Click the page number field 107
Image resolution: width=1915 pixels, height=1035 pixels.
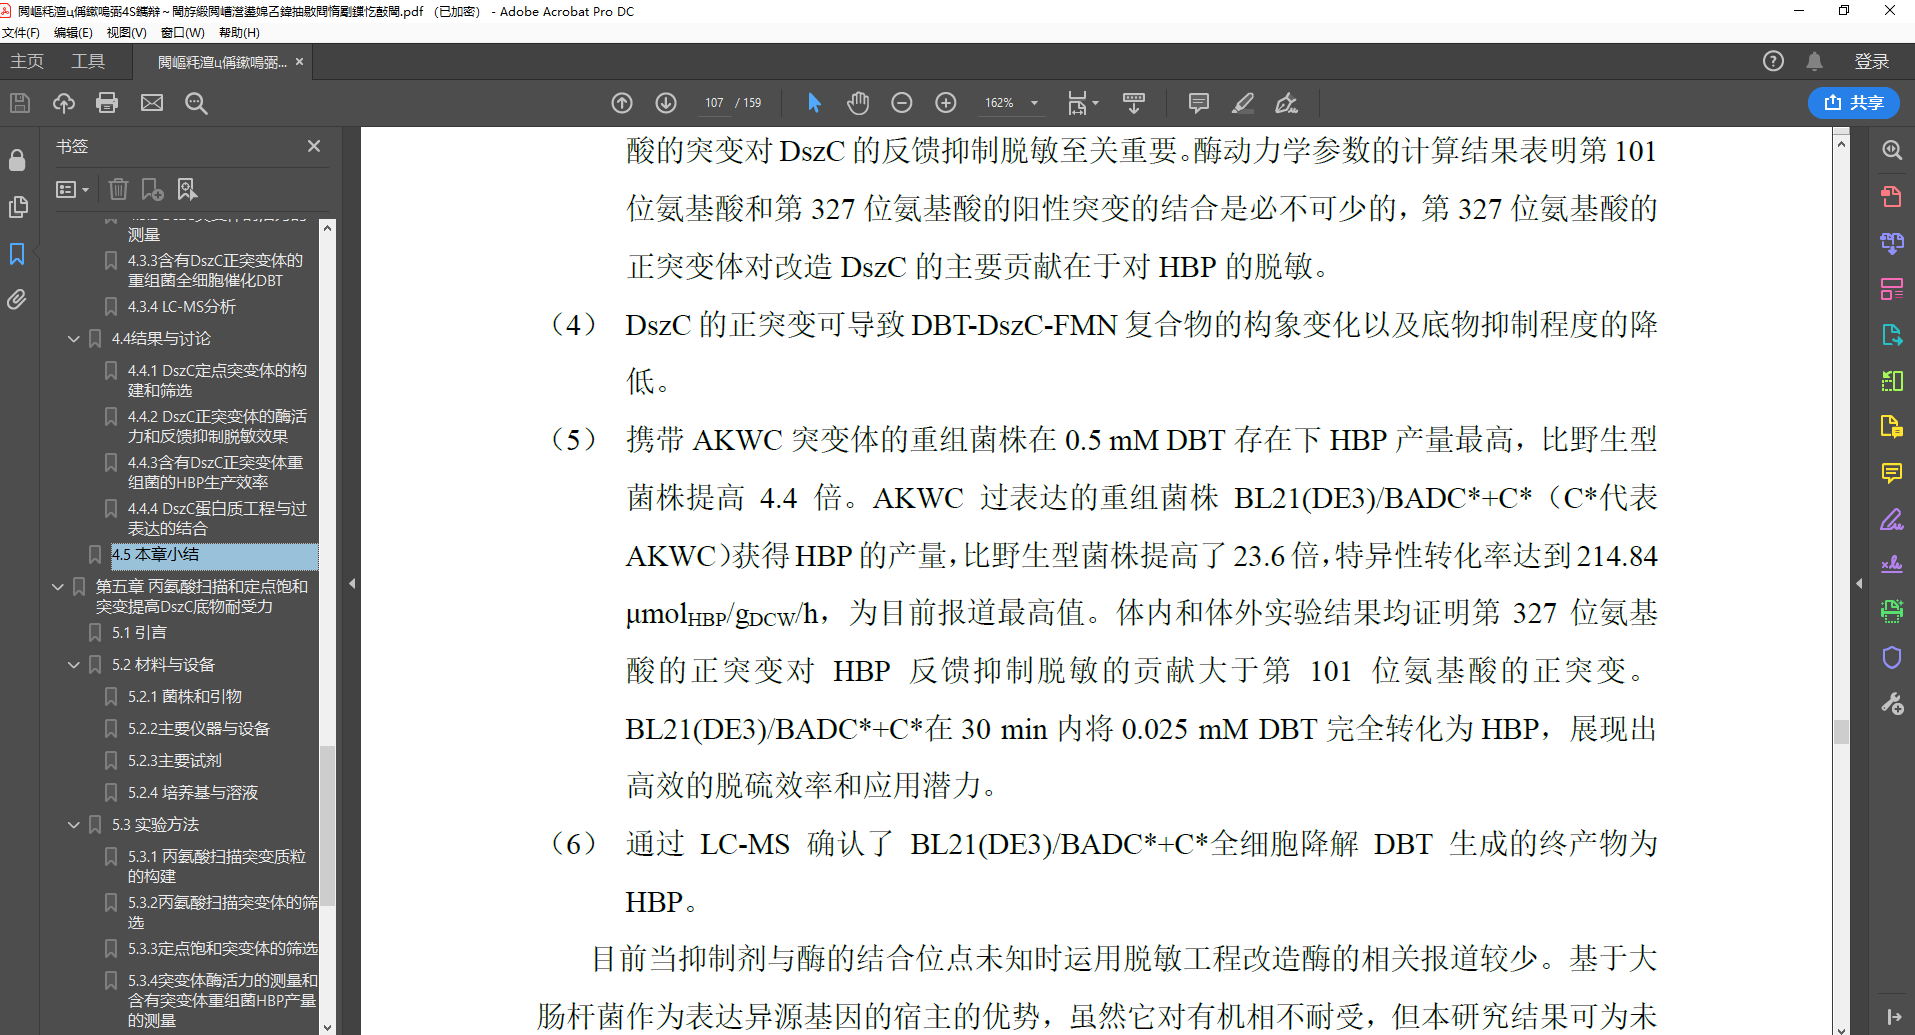[714, 103]
